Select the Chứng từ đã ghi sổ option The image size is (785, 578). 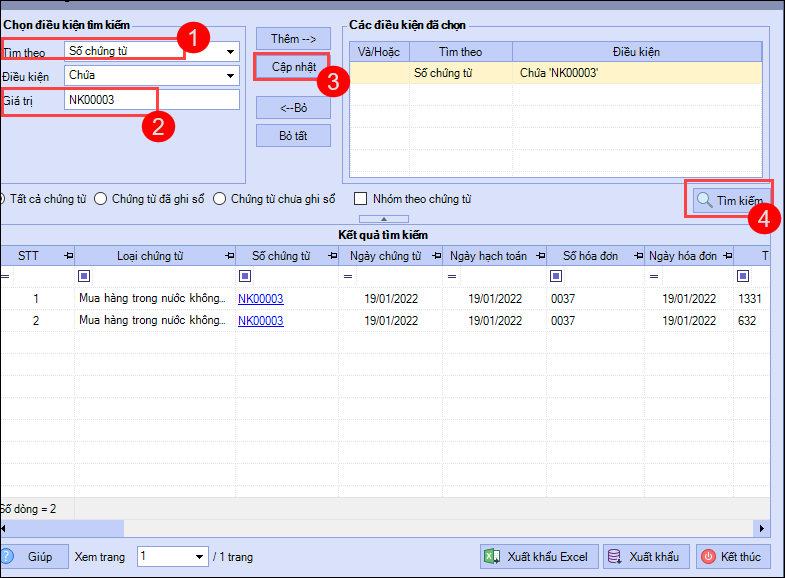[101, 199]
